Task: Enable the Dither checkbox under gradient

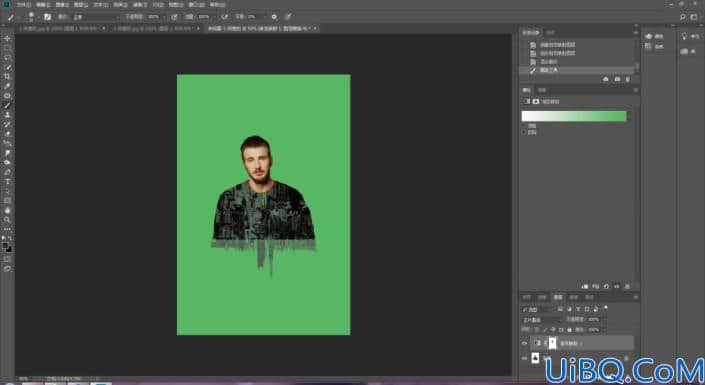Action: 524,126
